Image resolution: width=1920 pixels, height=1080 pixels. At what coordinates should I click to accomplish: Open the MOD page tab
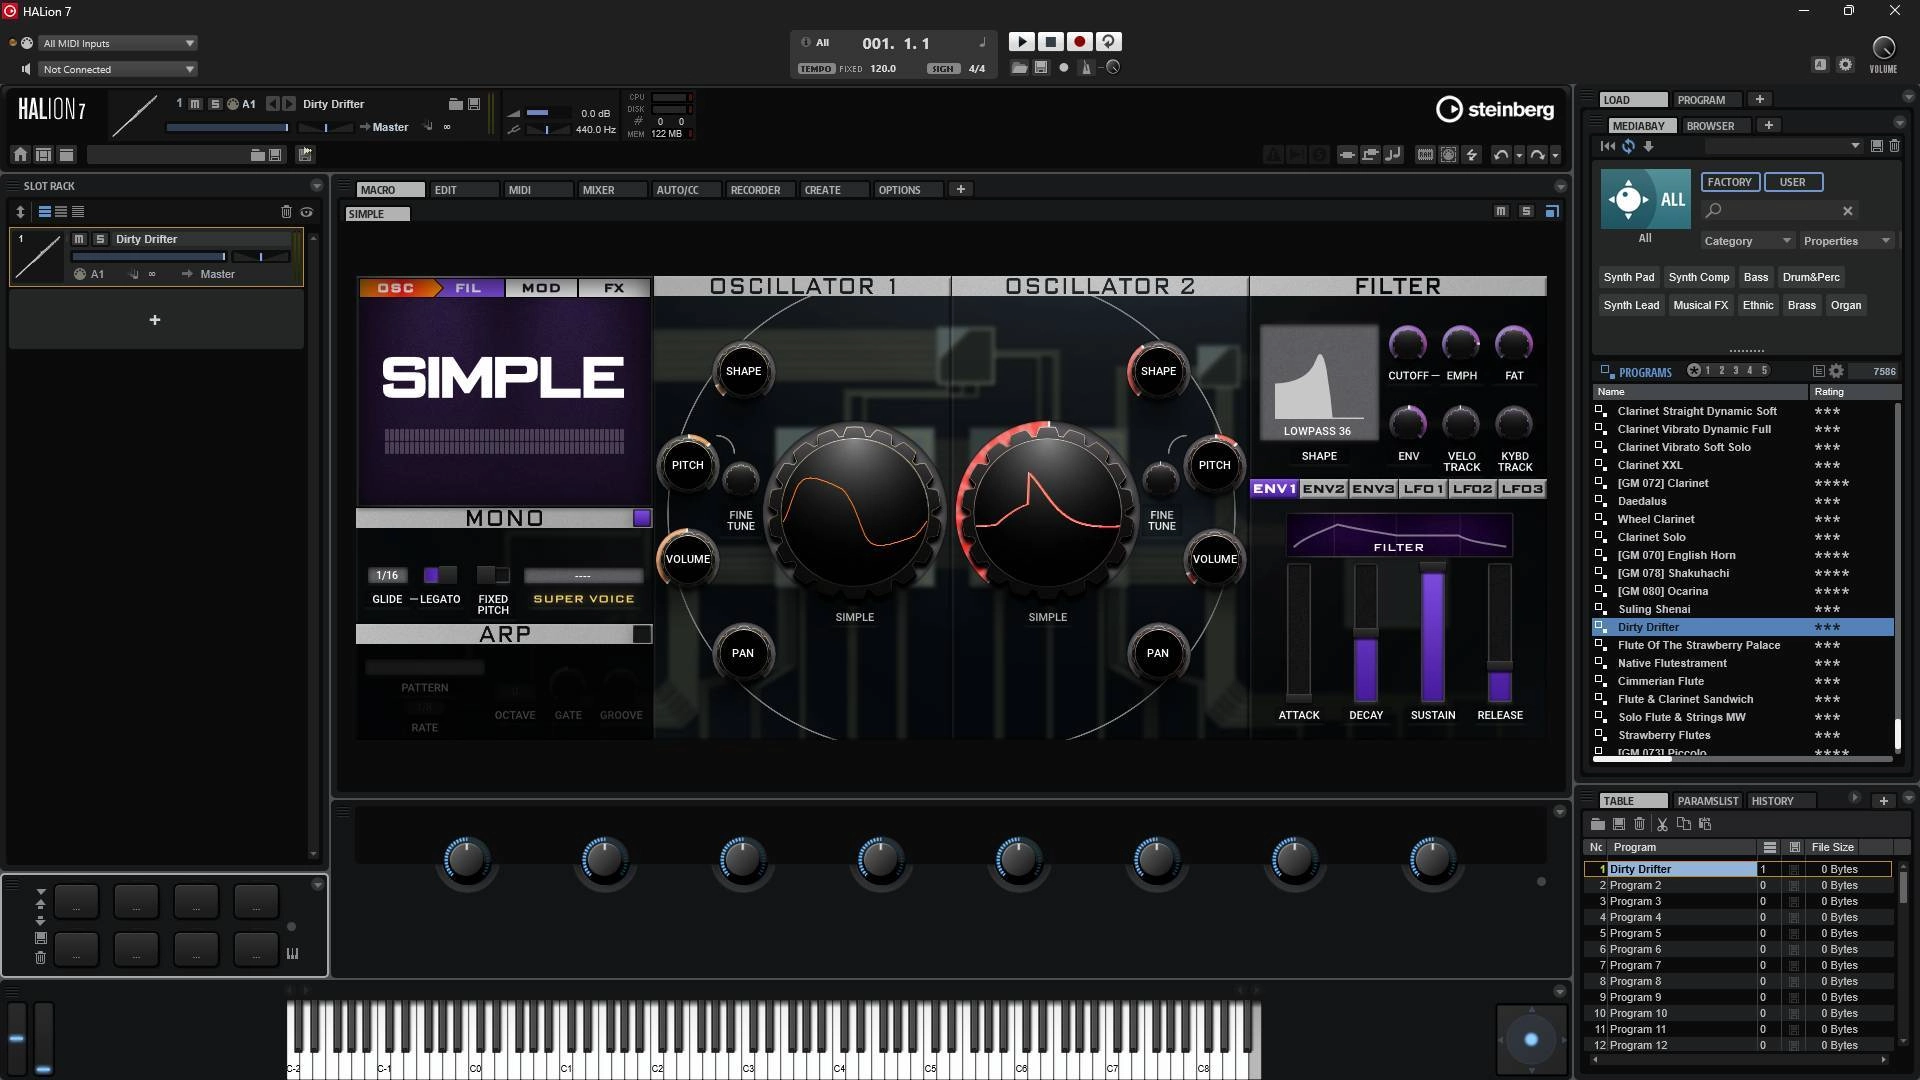pos(541,288)
